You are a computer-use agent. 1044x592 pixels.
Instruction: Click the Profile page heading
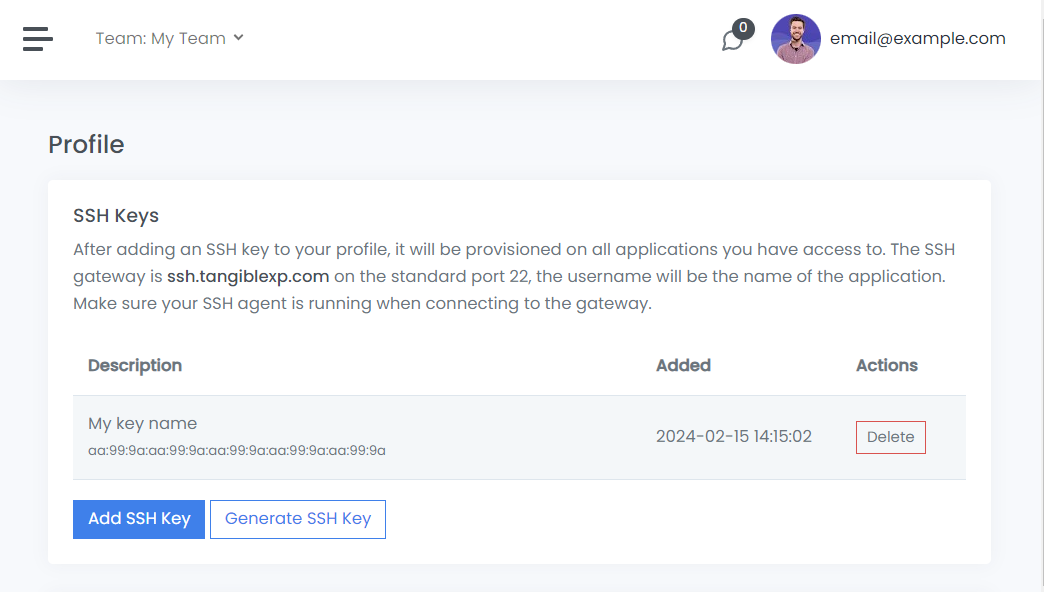pos(86,145)
